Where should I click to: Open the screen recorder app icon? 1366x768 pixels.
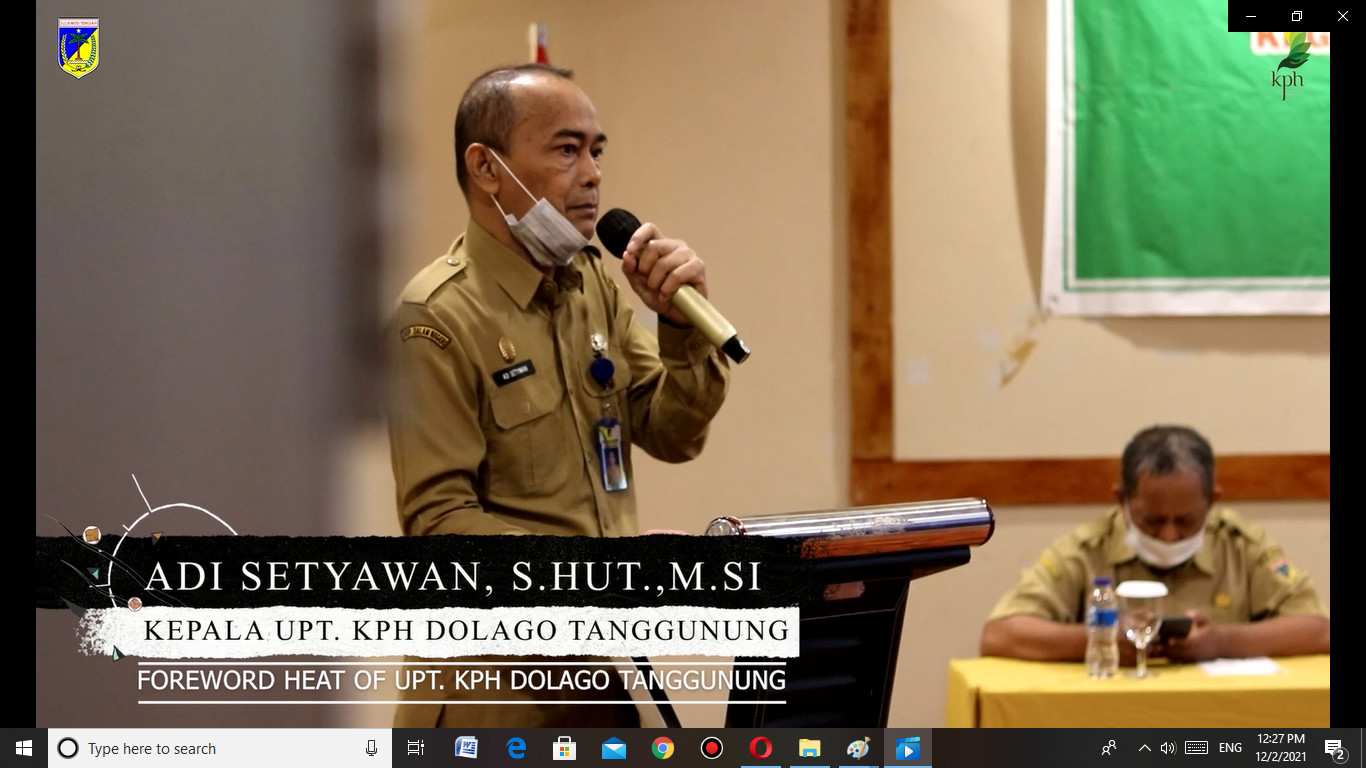tap(712, 748)
